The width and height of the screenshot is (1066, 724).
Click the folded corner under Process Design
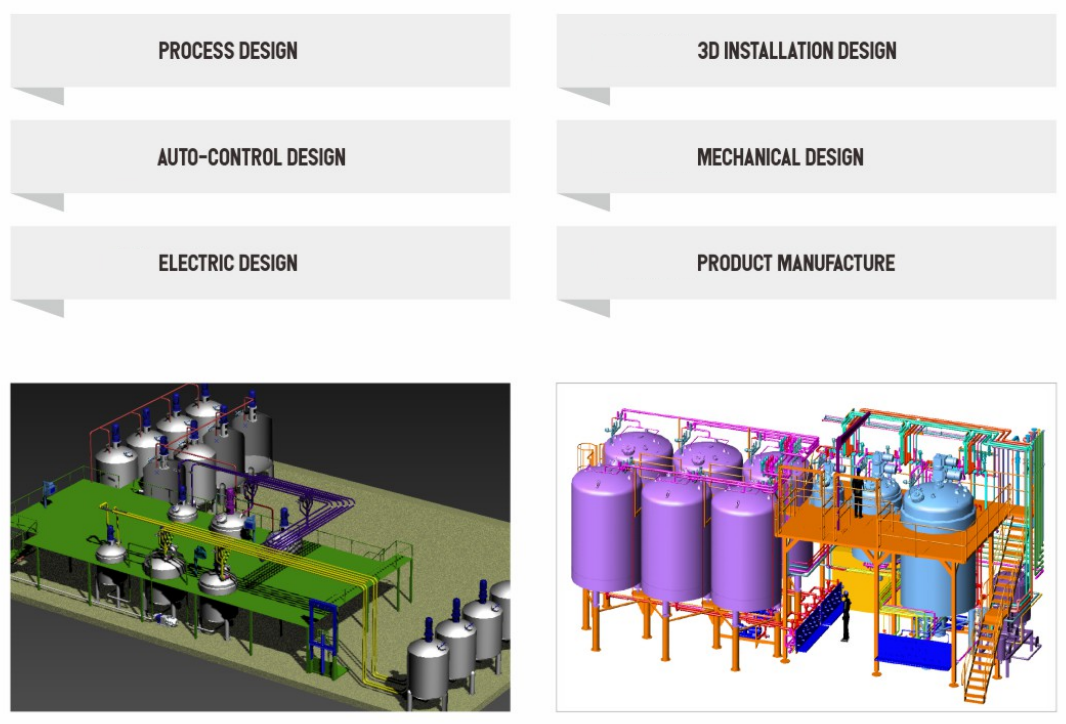[45, 95]
